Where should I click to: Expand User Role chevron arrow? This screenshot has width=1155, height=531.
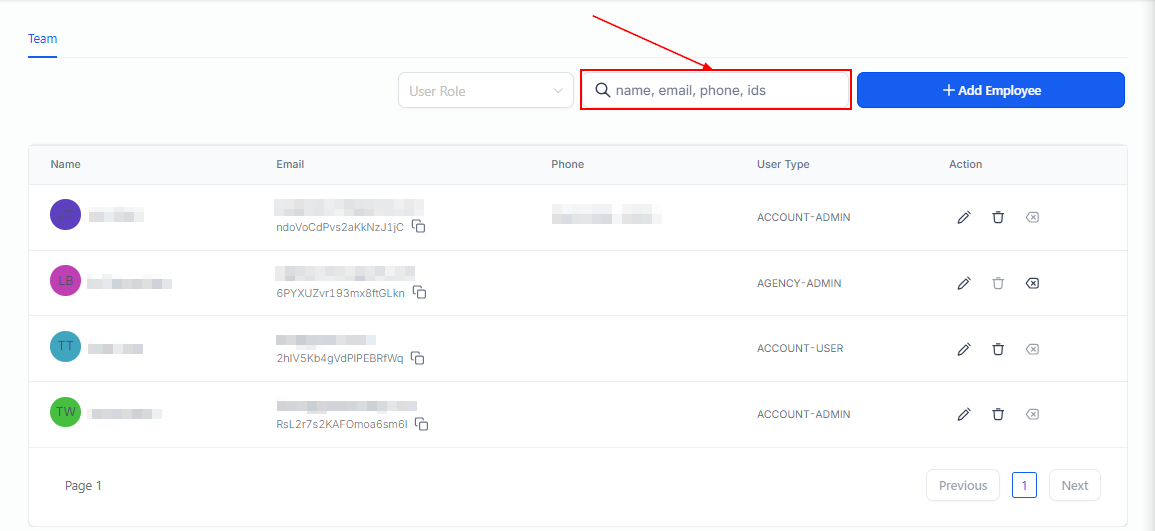coord(558,91)
